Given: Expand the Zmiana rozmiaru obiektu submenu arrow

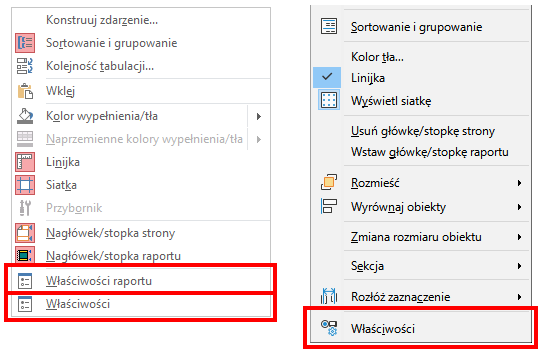Looking at the screenshot, I should point(519,237).
